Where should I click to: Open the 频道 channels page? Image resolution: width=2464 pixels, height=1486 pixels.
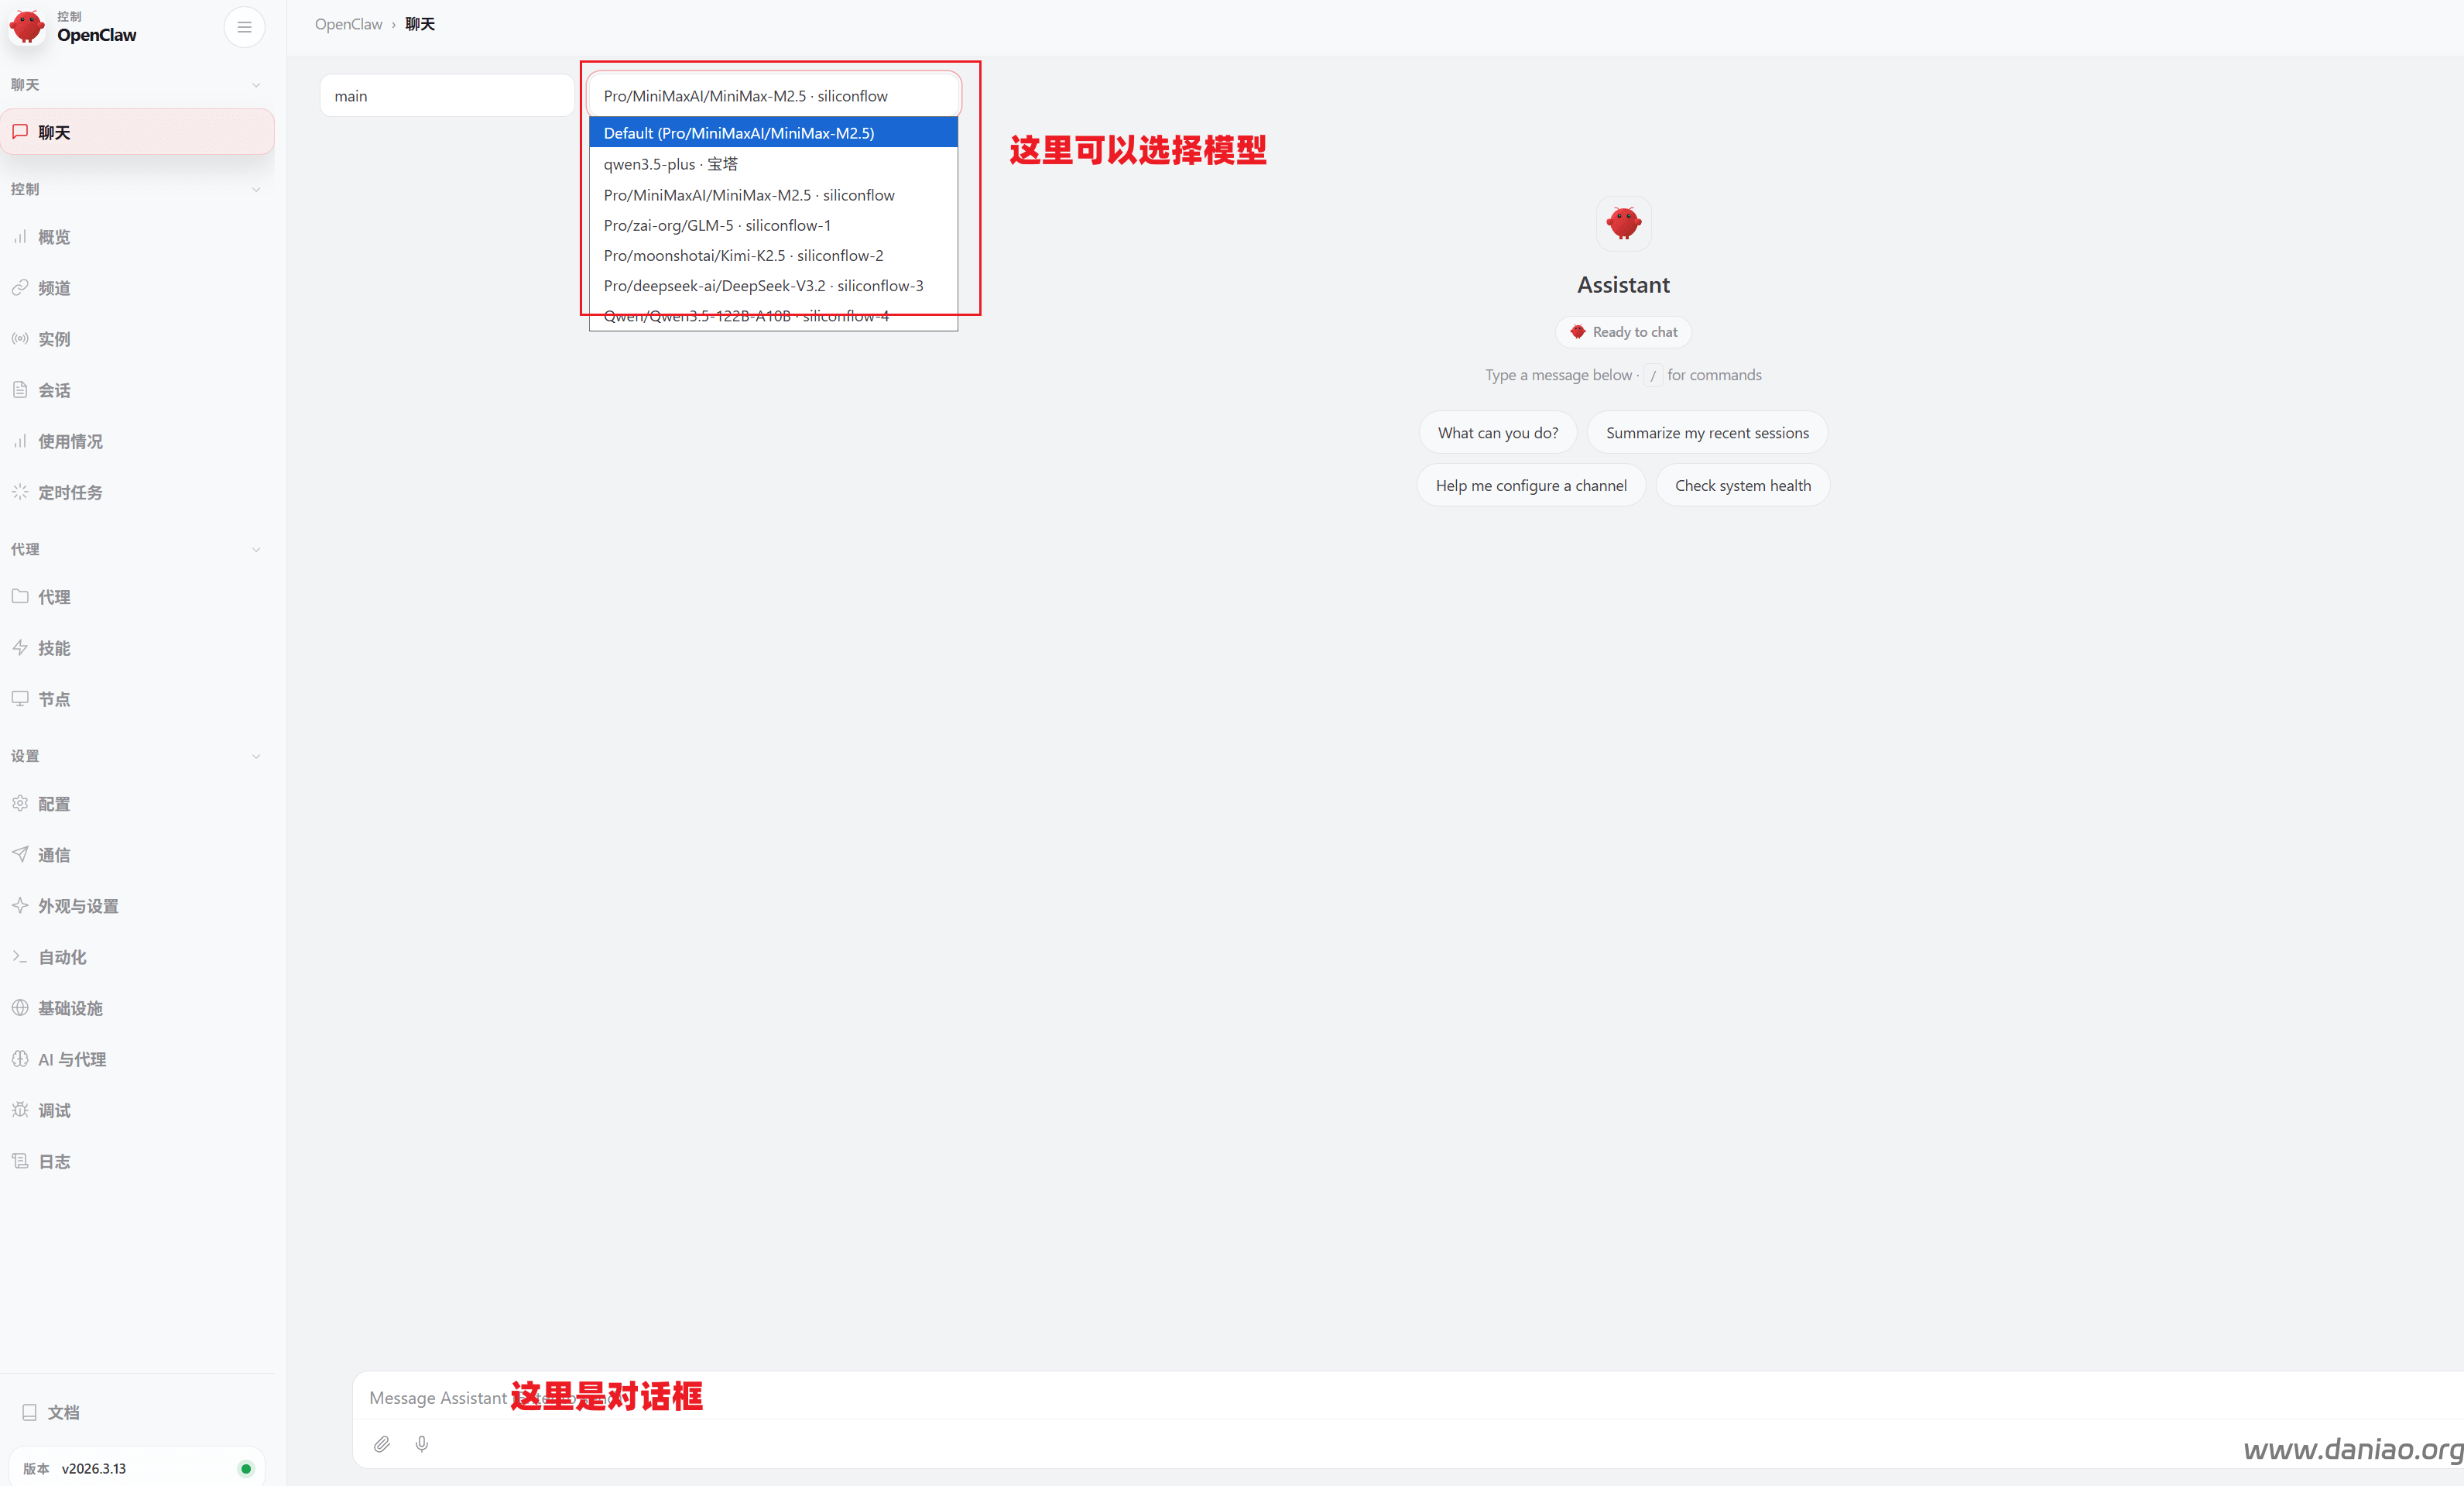[x=54, y=288]
